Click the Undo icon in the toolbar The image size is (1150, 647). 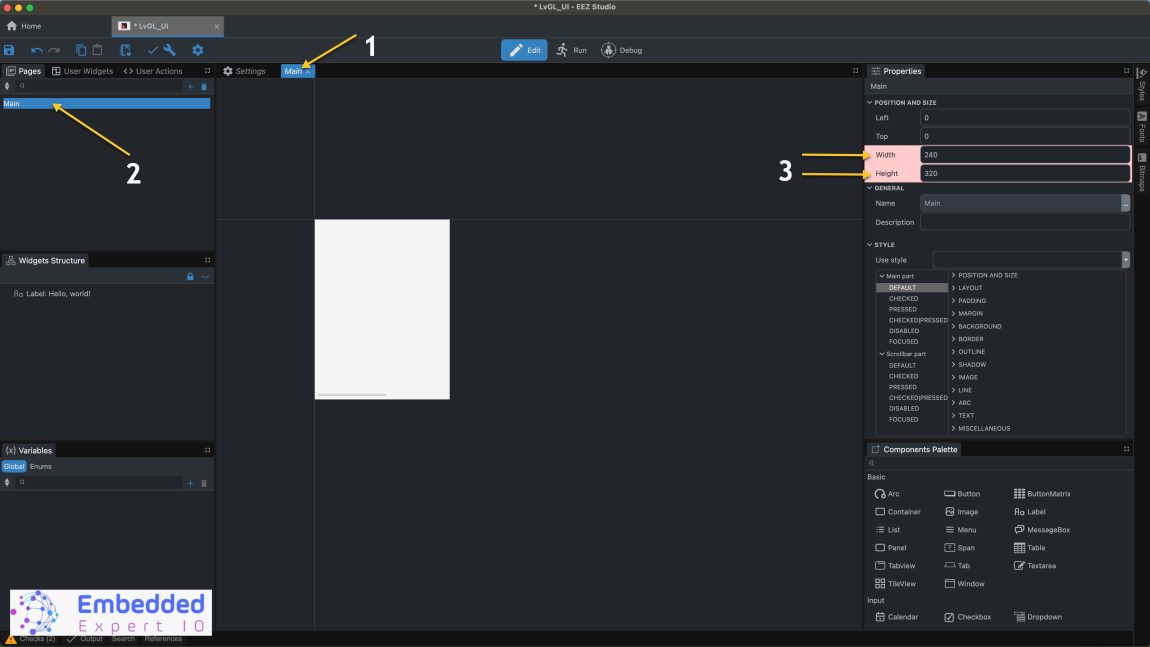click(36, 49)
